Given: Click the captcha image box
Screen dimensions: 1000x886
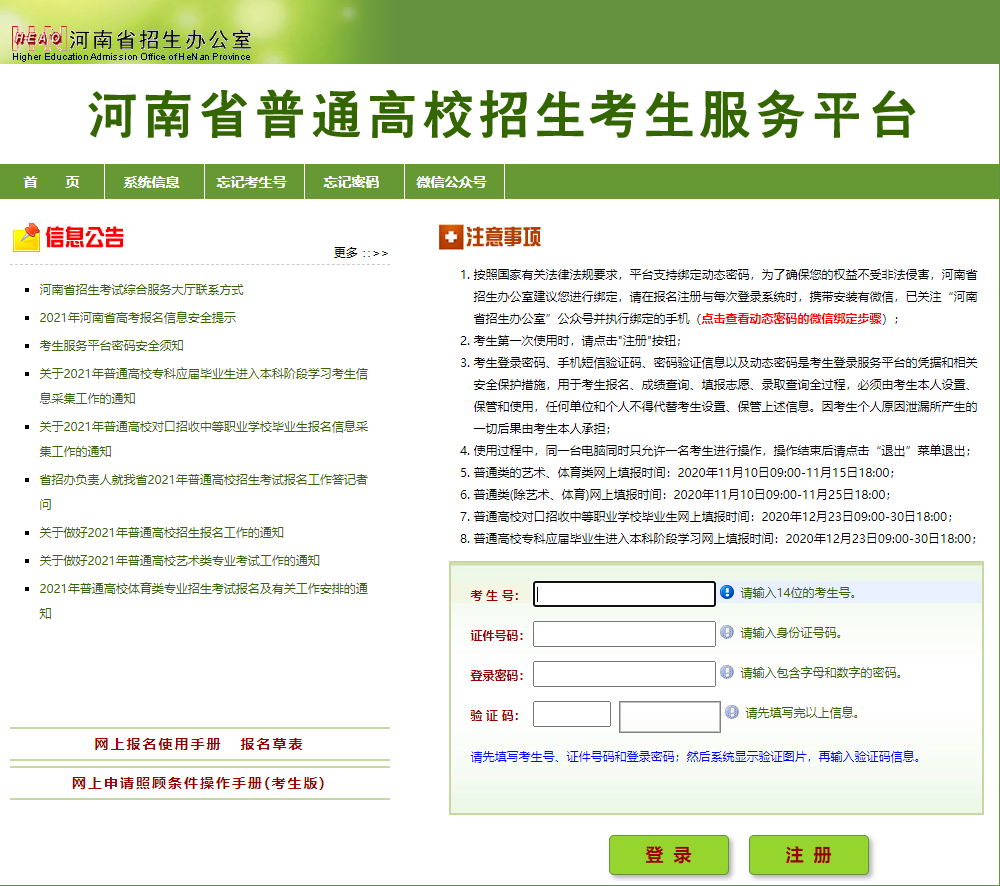Looking at the screenshot, I should (x=669, y=716).
